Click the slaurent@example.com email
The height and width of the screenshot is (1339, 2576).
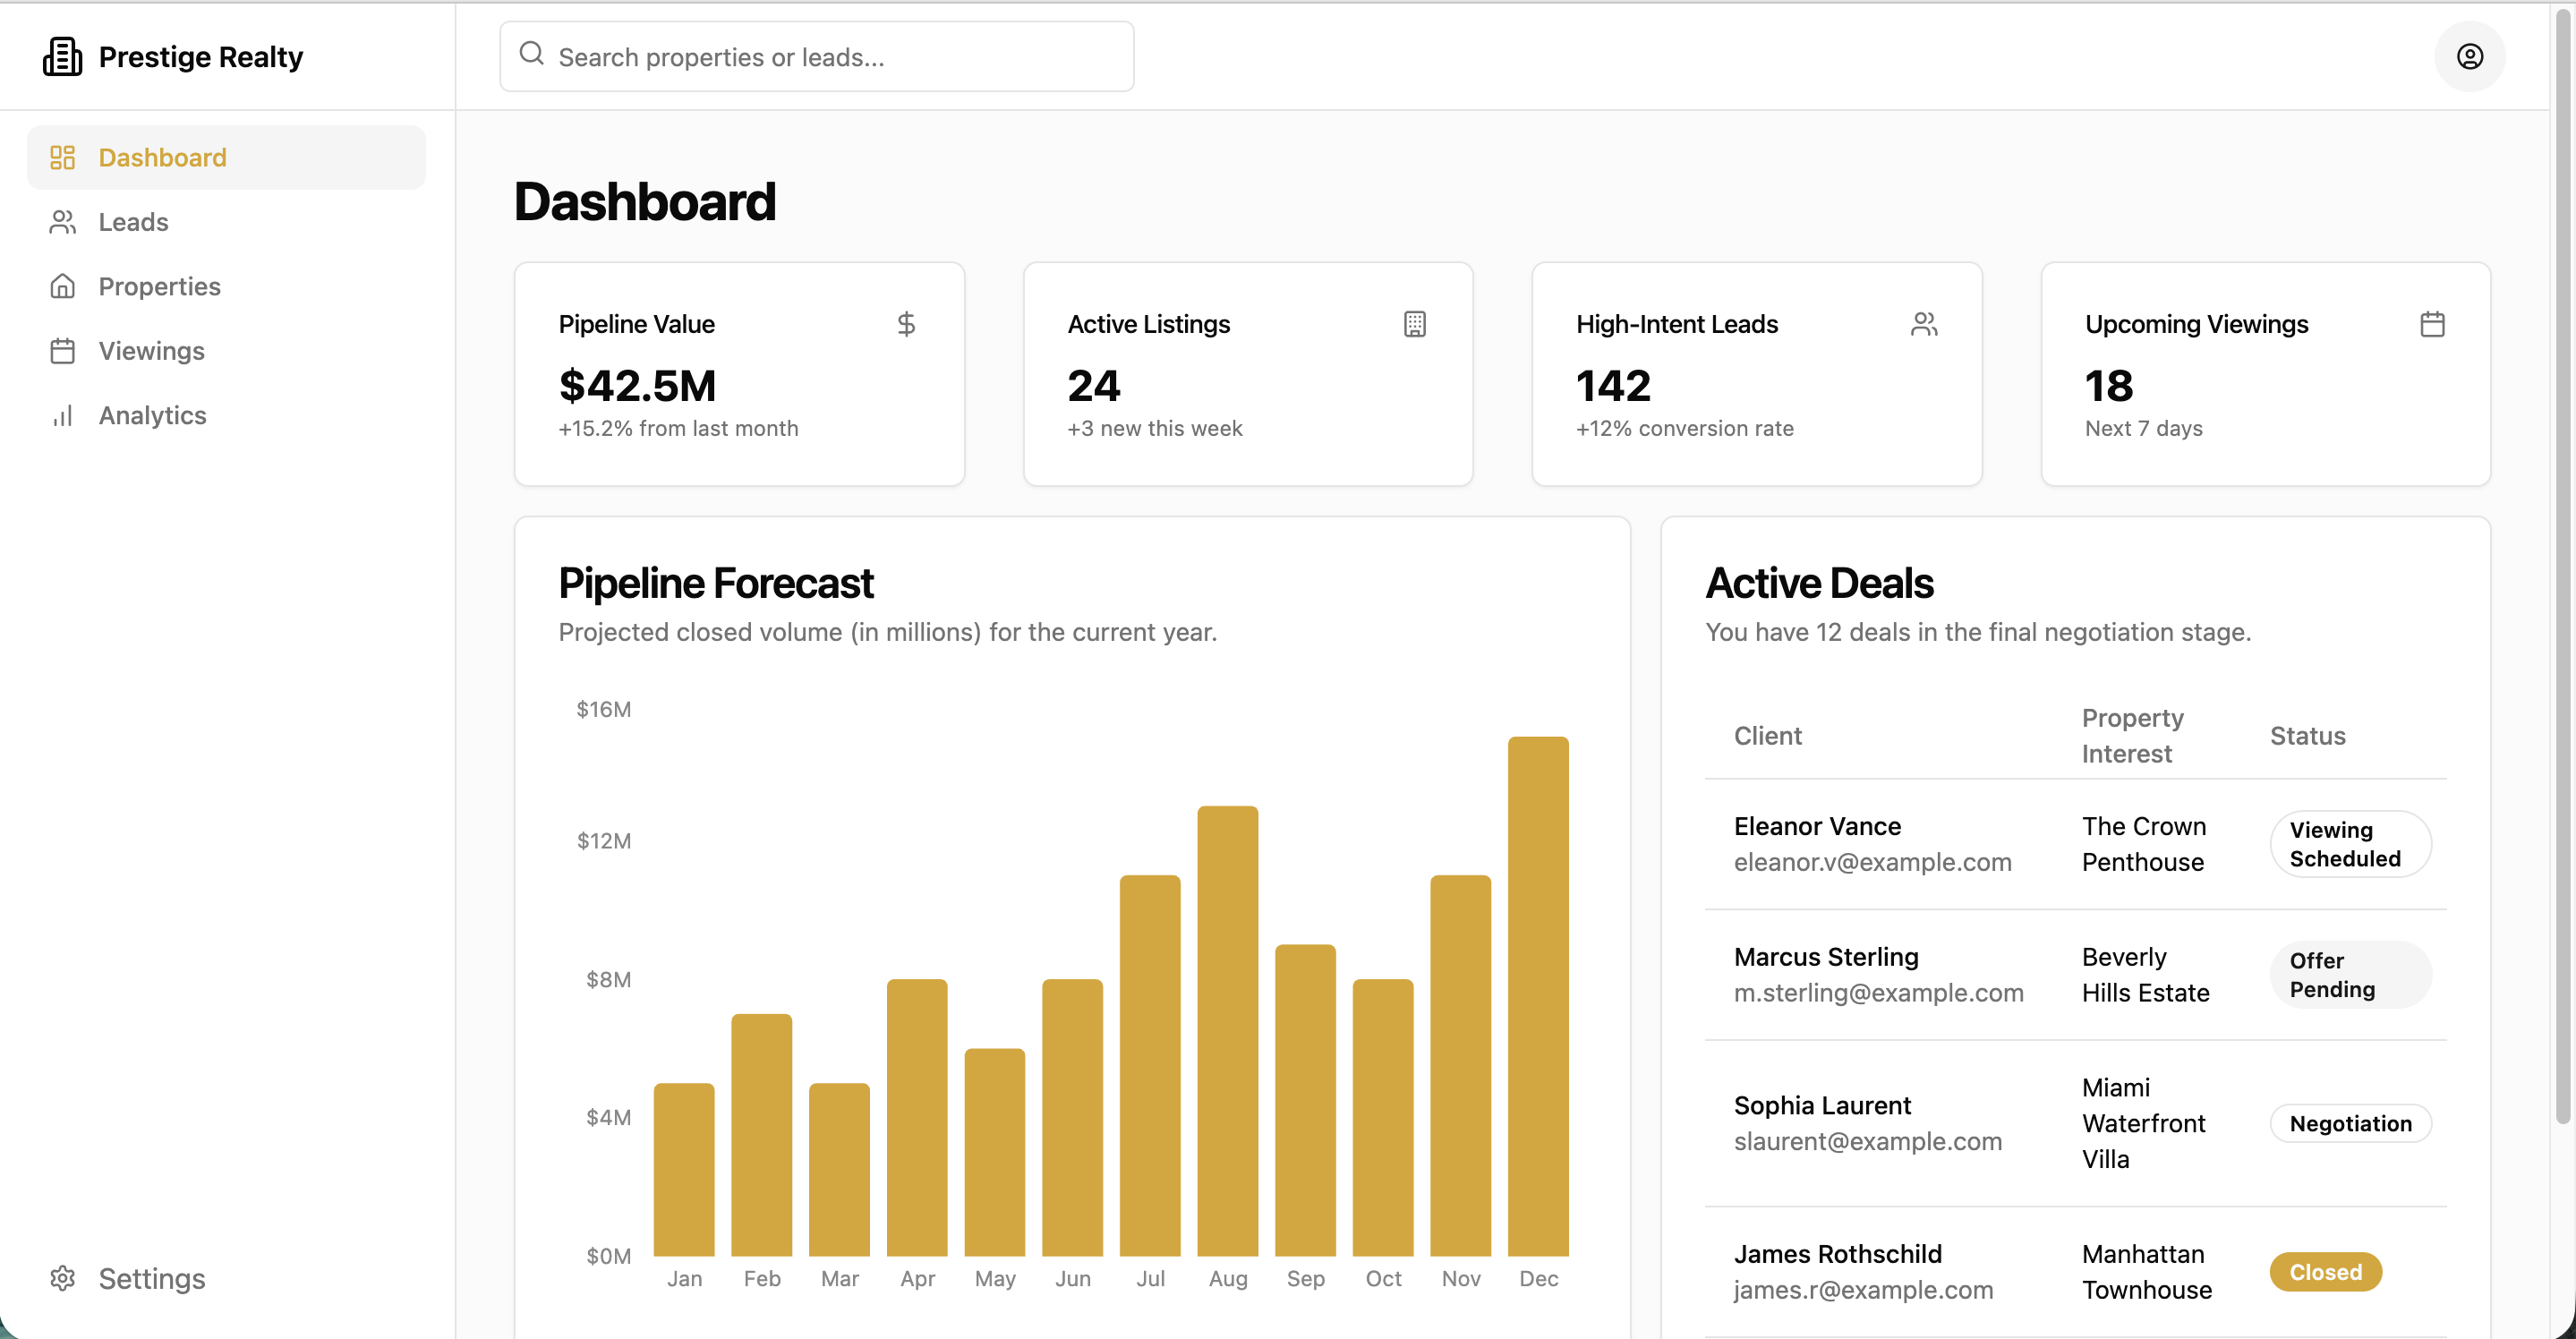coord(1867,1141)
